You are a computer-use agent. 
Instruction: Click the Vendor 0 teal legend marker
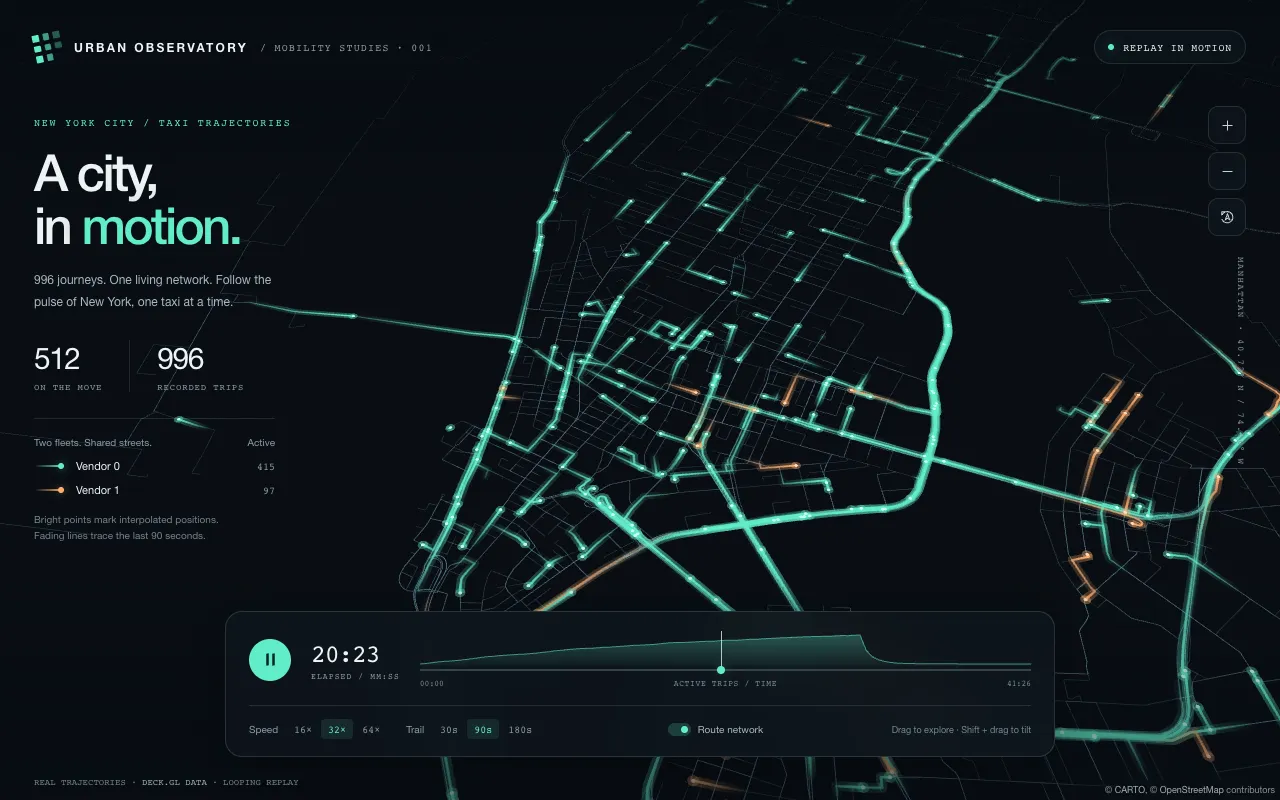click(50, 466)
